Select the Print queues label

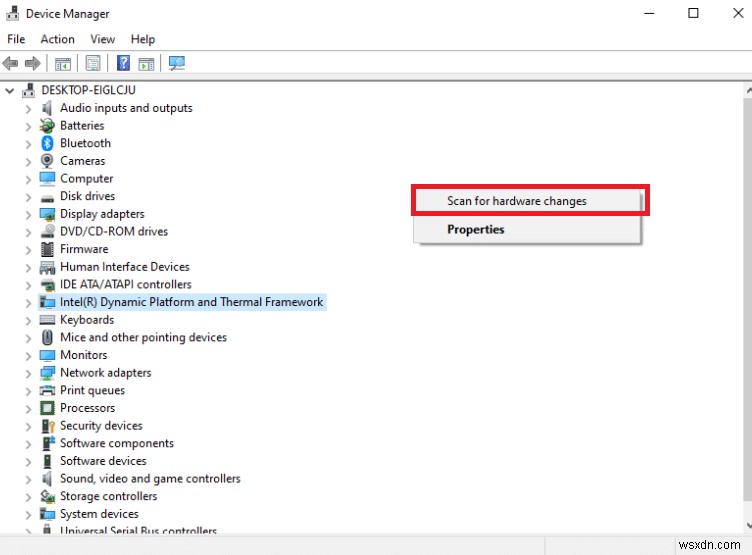pyautogui.click(x=92, y=390)
